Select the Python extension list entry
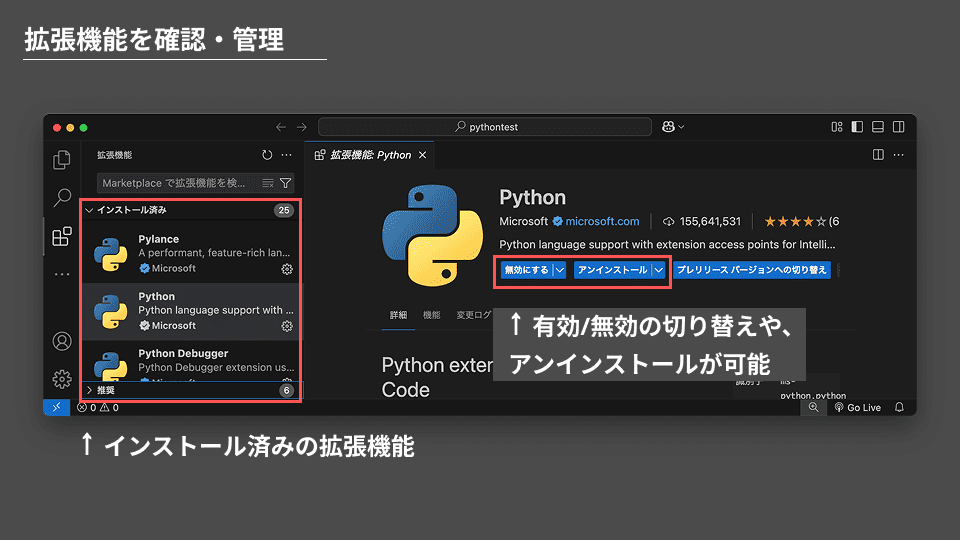960x540 pixels. pos(191,311)
